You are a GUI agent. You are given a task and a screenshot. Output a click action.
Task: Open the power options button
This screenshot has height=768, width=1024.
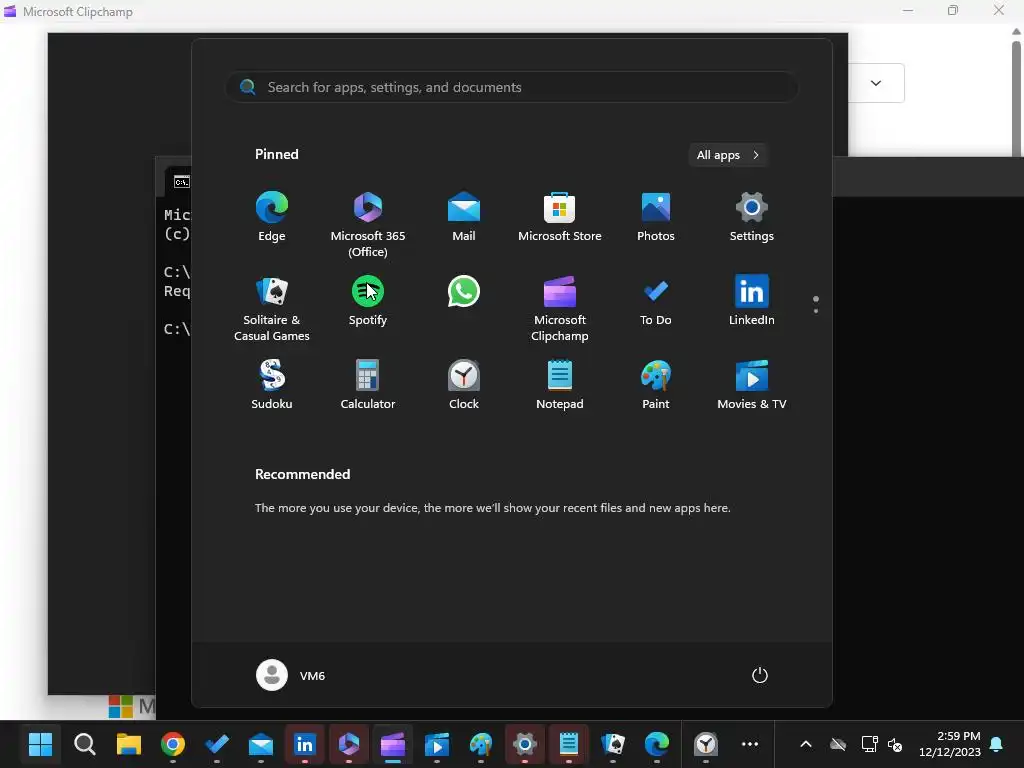[760, 675]
